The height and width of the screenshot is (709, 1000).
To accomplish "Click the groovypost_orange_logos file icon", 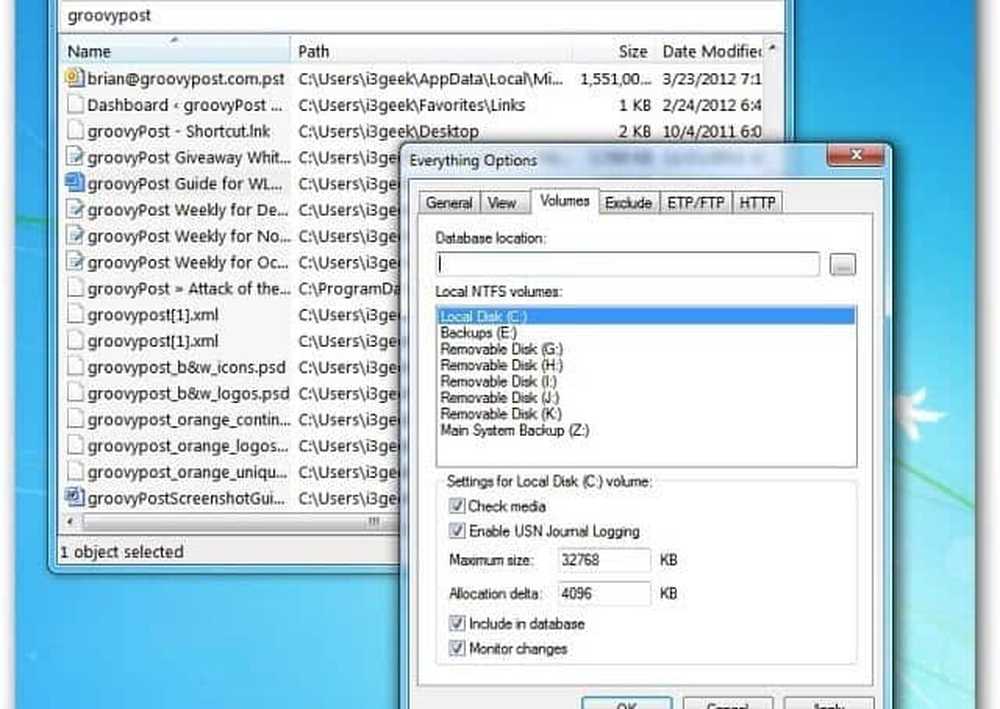I will click(74, 445).
